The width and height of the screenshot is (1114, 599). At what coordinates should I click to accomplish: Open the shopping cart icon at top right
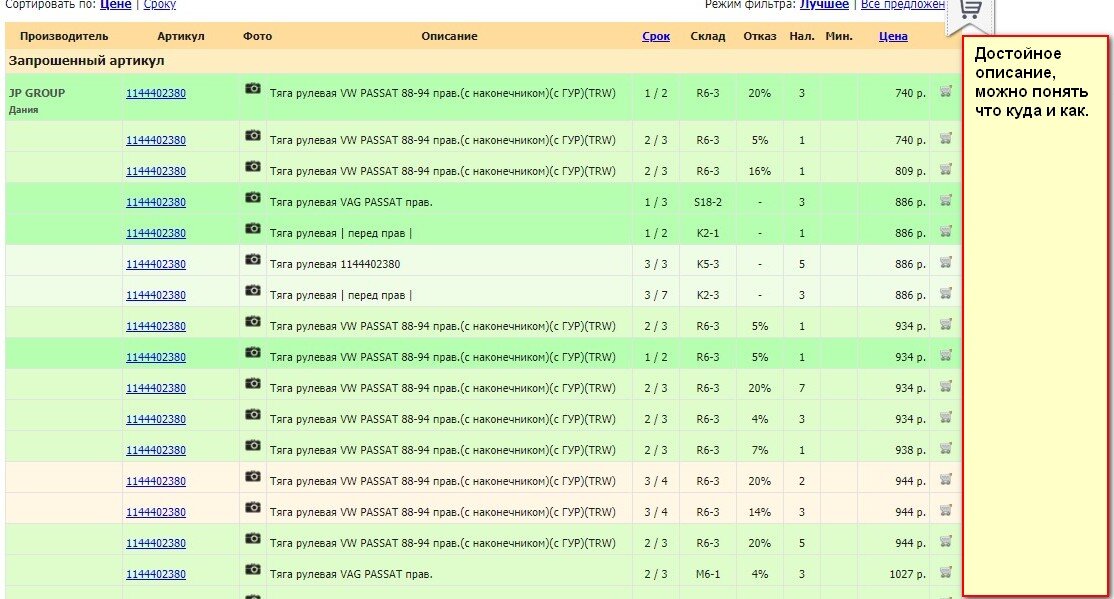tap(970, 9)
